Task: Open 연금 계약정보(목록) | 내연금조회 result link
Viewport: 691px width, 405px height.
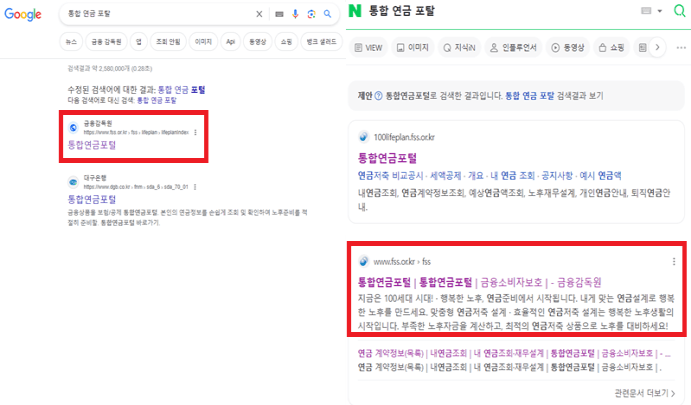Action: pos(514,353)
